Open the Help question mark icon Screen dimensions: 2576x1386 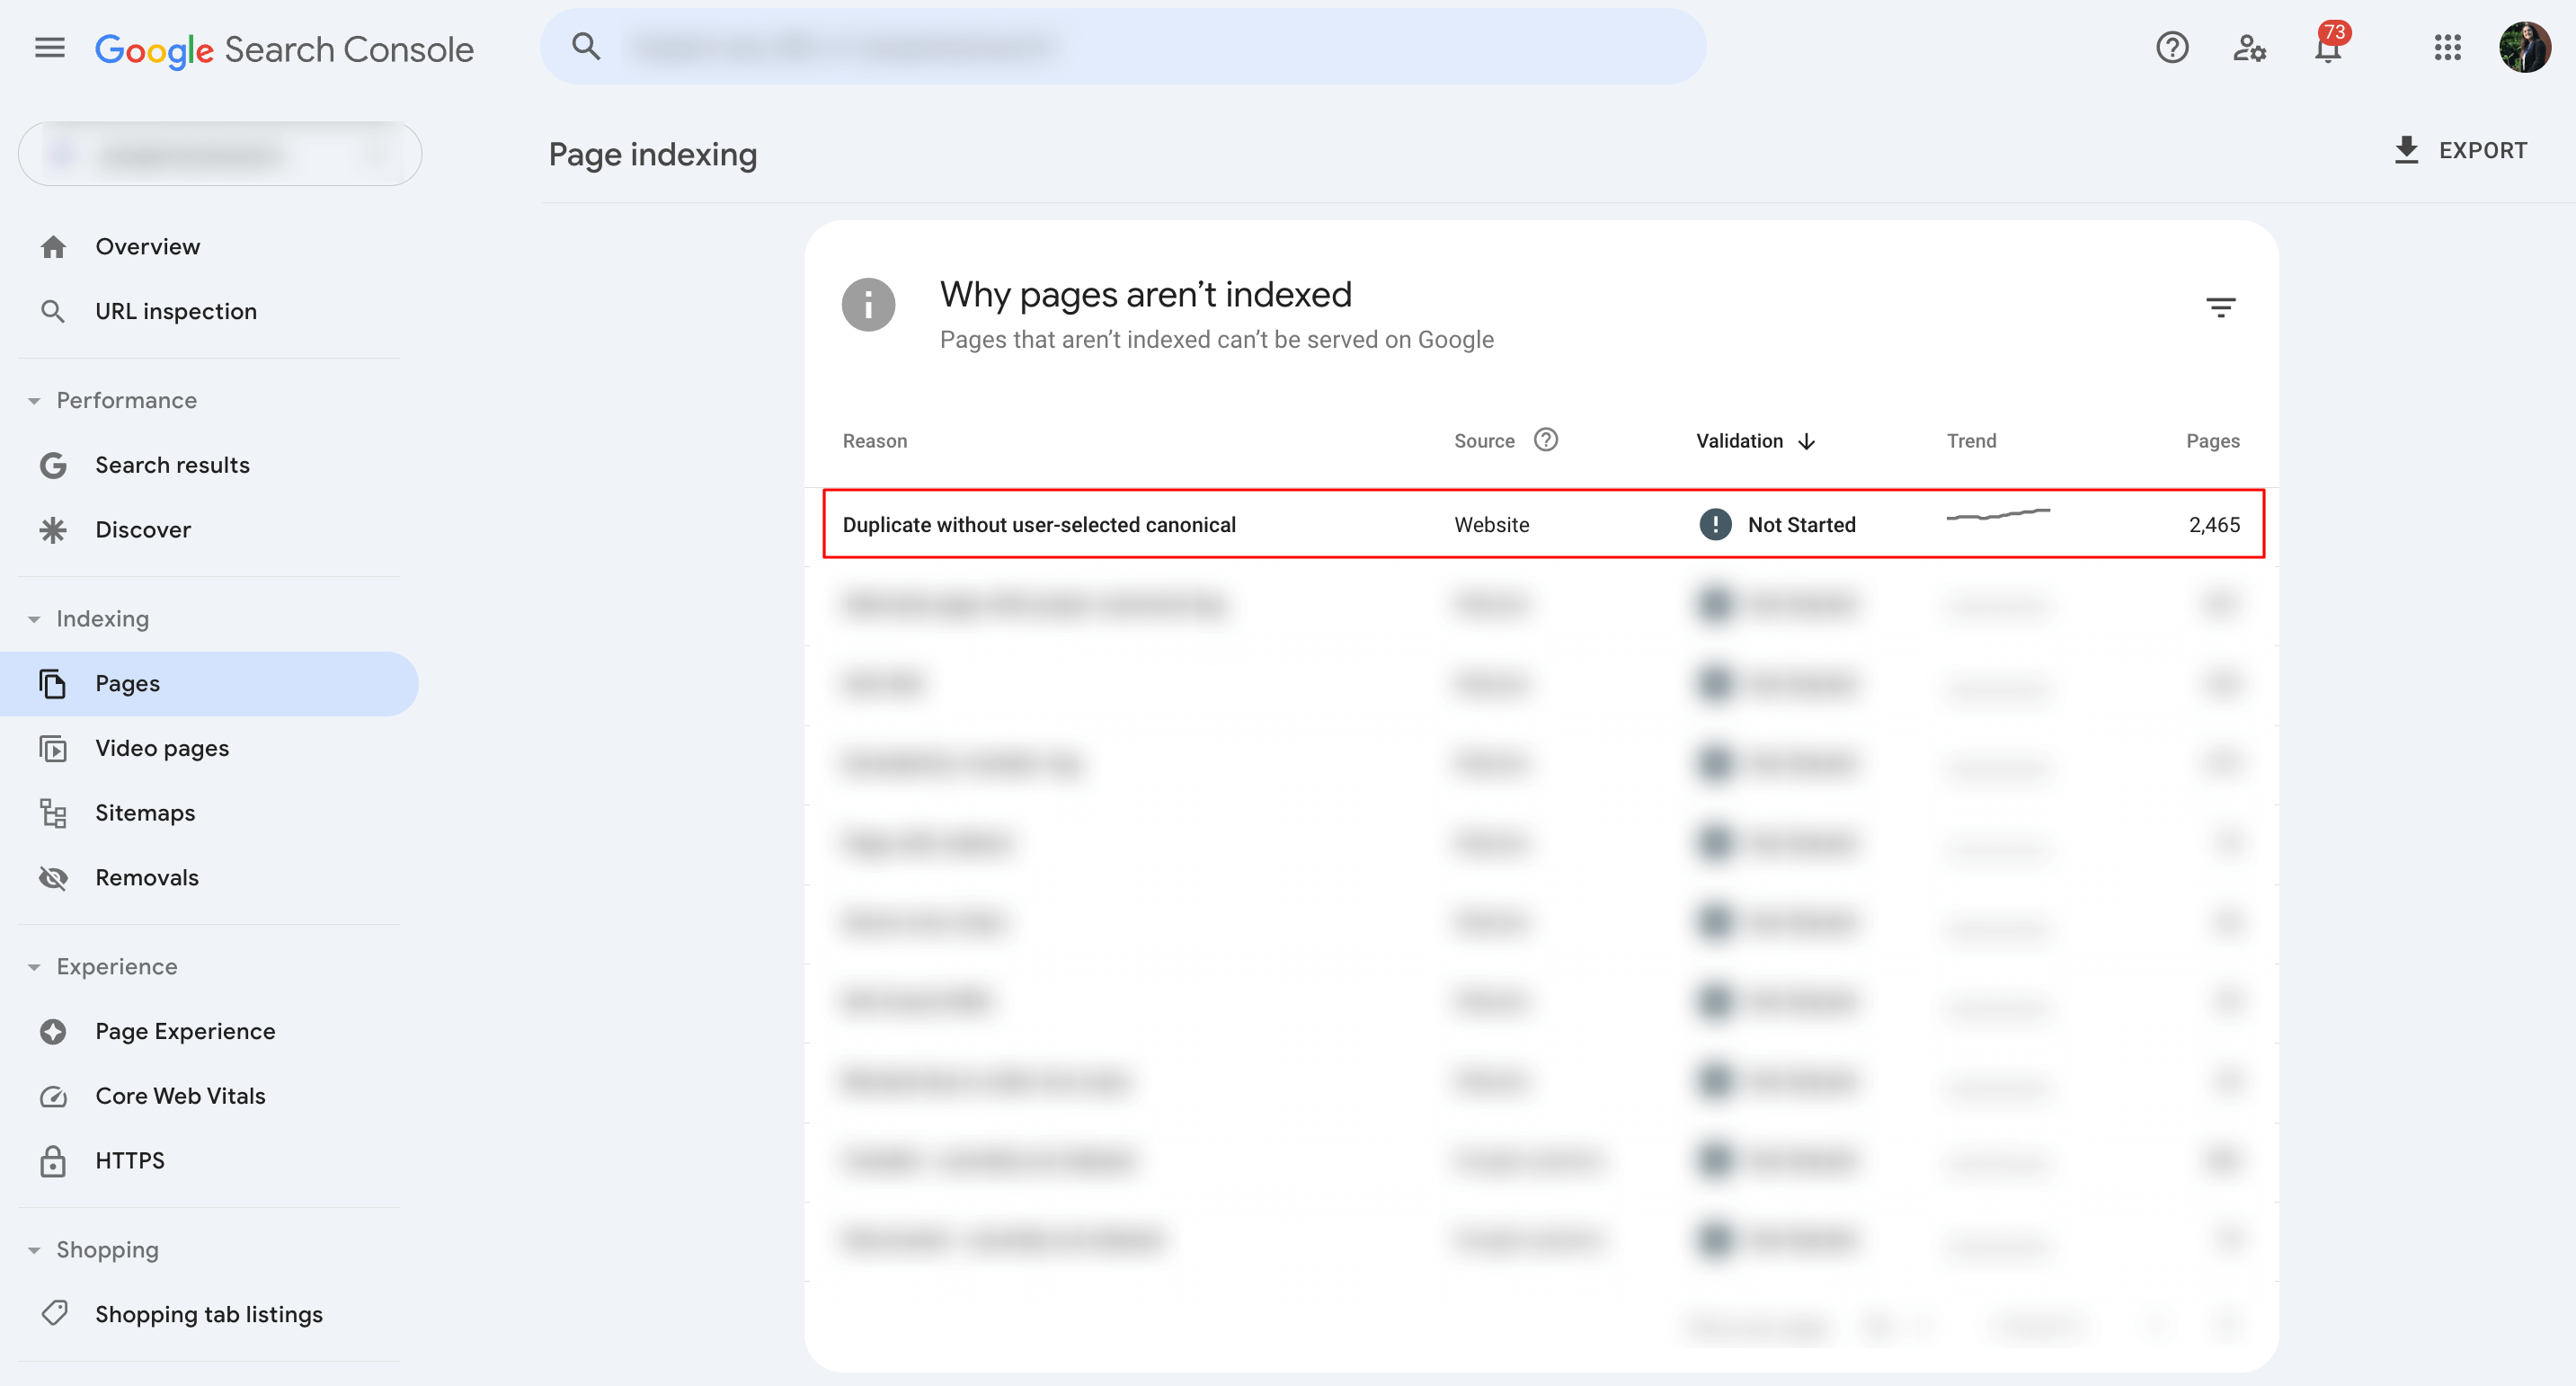tap(2172, 47)
